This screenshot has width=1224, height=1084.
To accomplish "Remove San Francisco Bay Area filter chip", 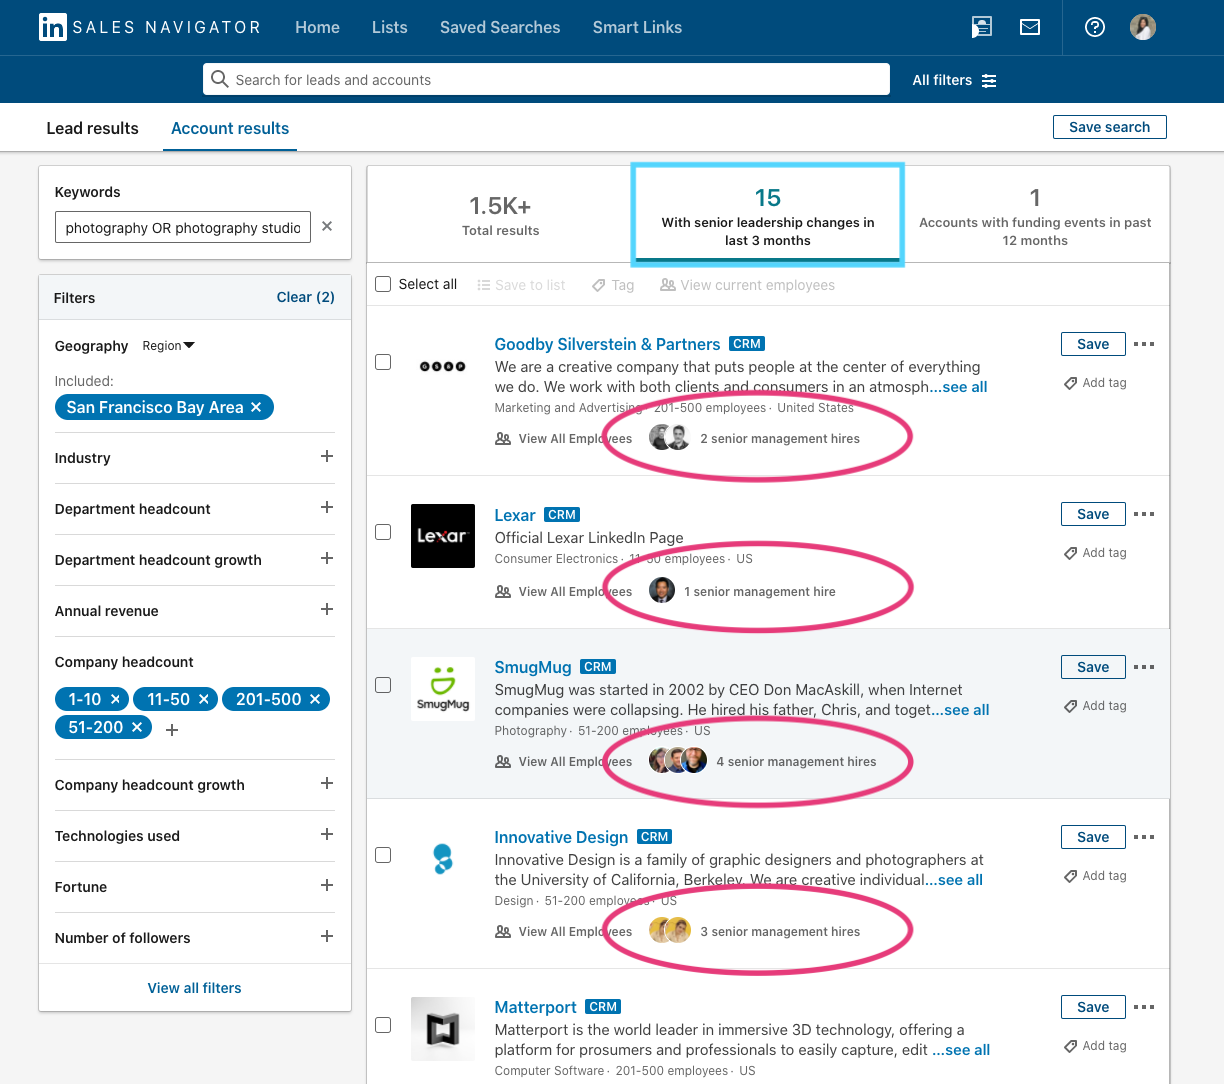I will [256, 407].
